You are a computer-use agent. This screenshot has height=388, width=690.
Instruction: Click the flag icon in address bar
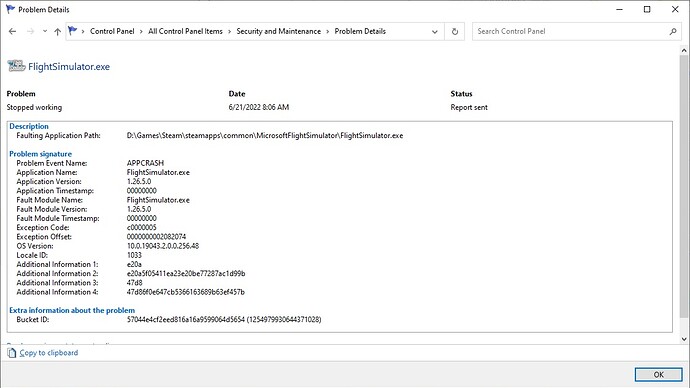(73, 31)
